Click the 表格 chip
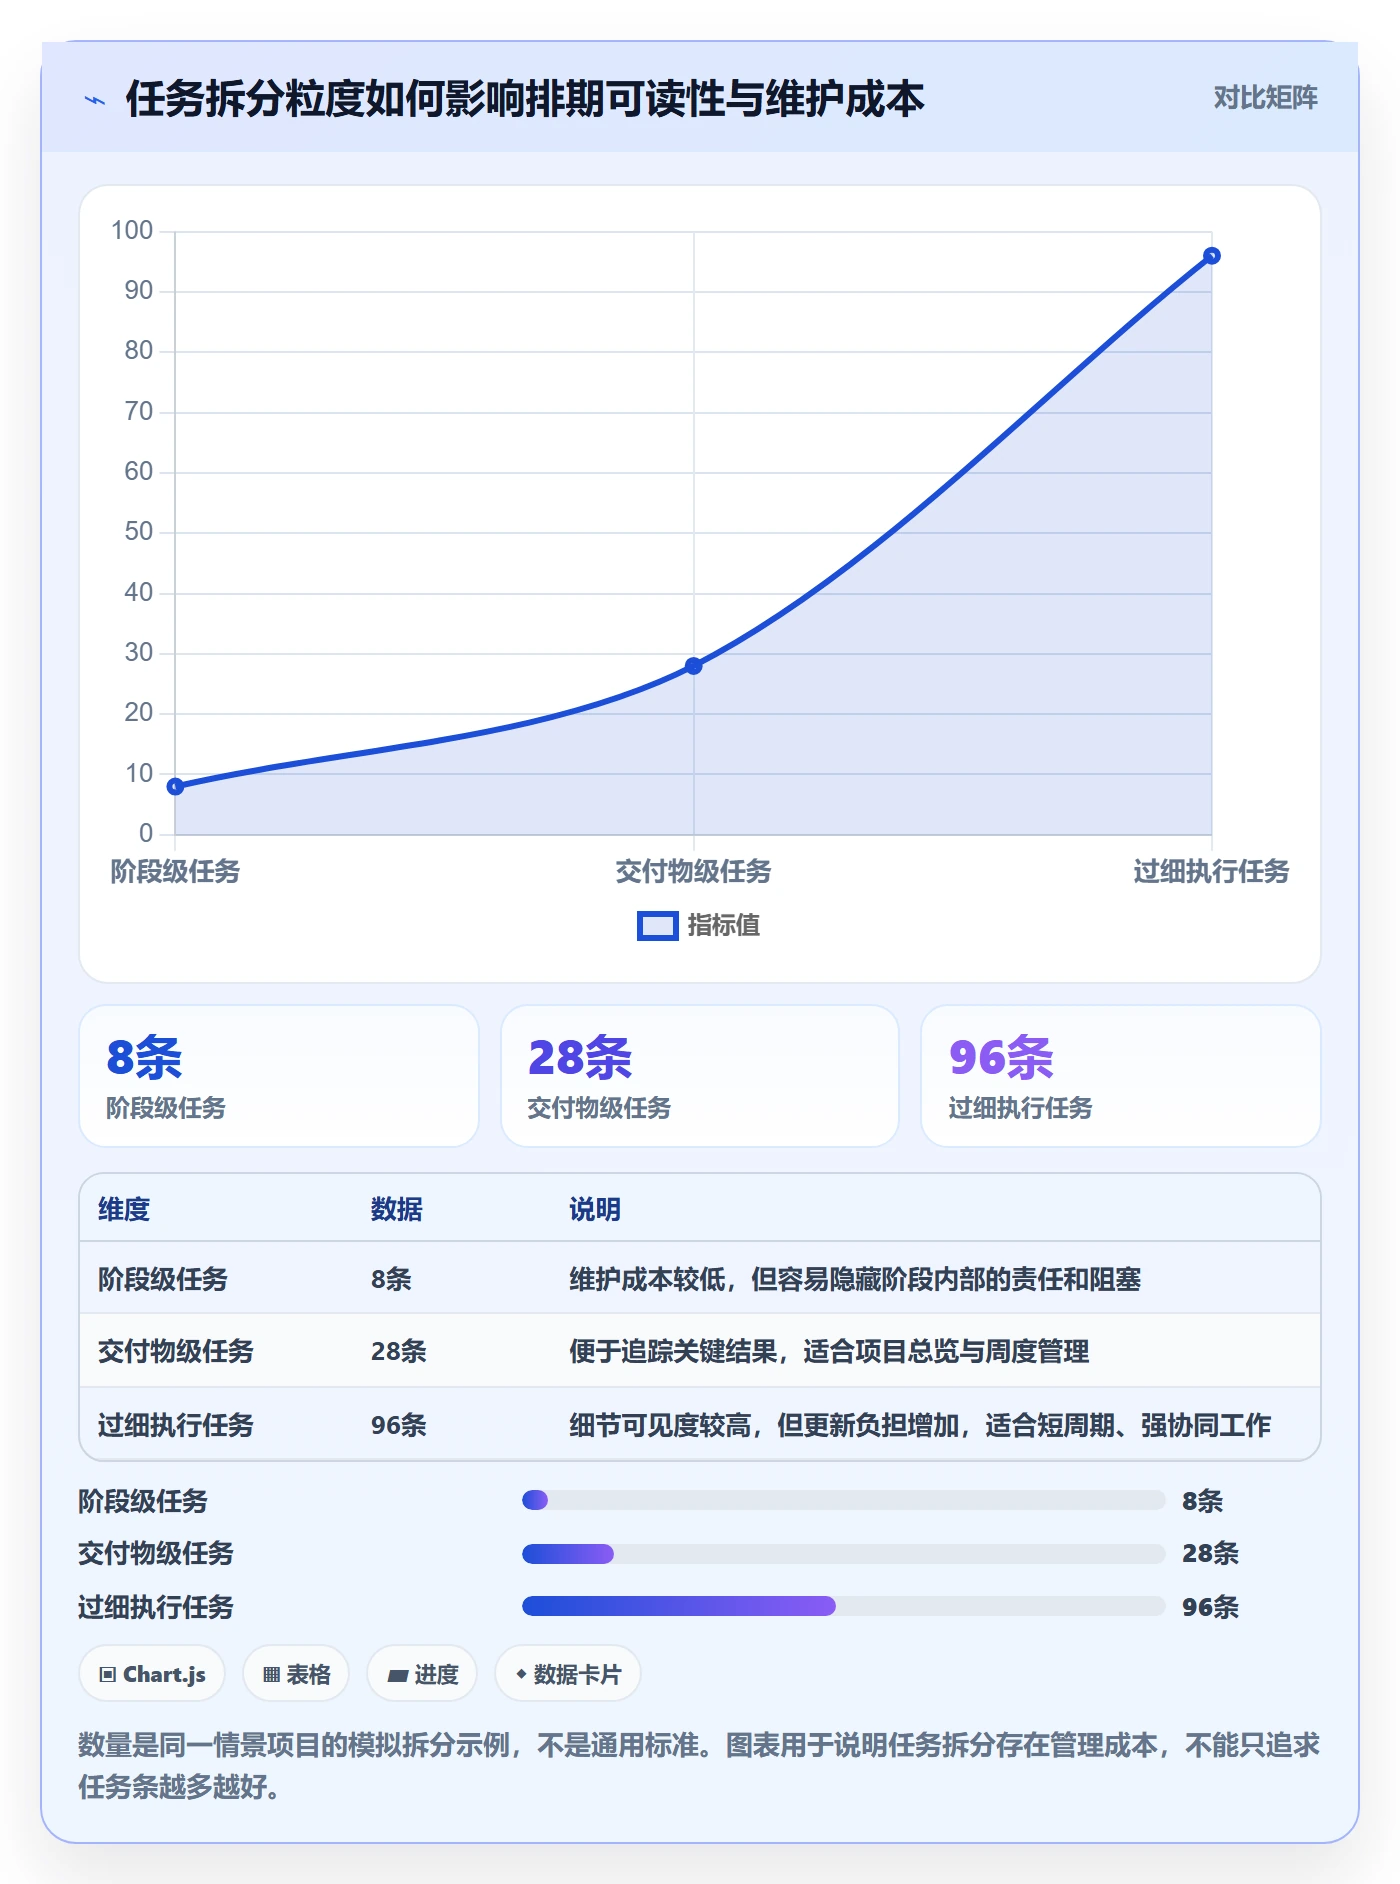Image resolution: width=1400 pixels, height=1884 pixels. 296,1674
